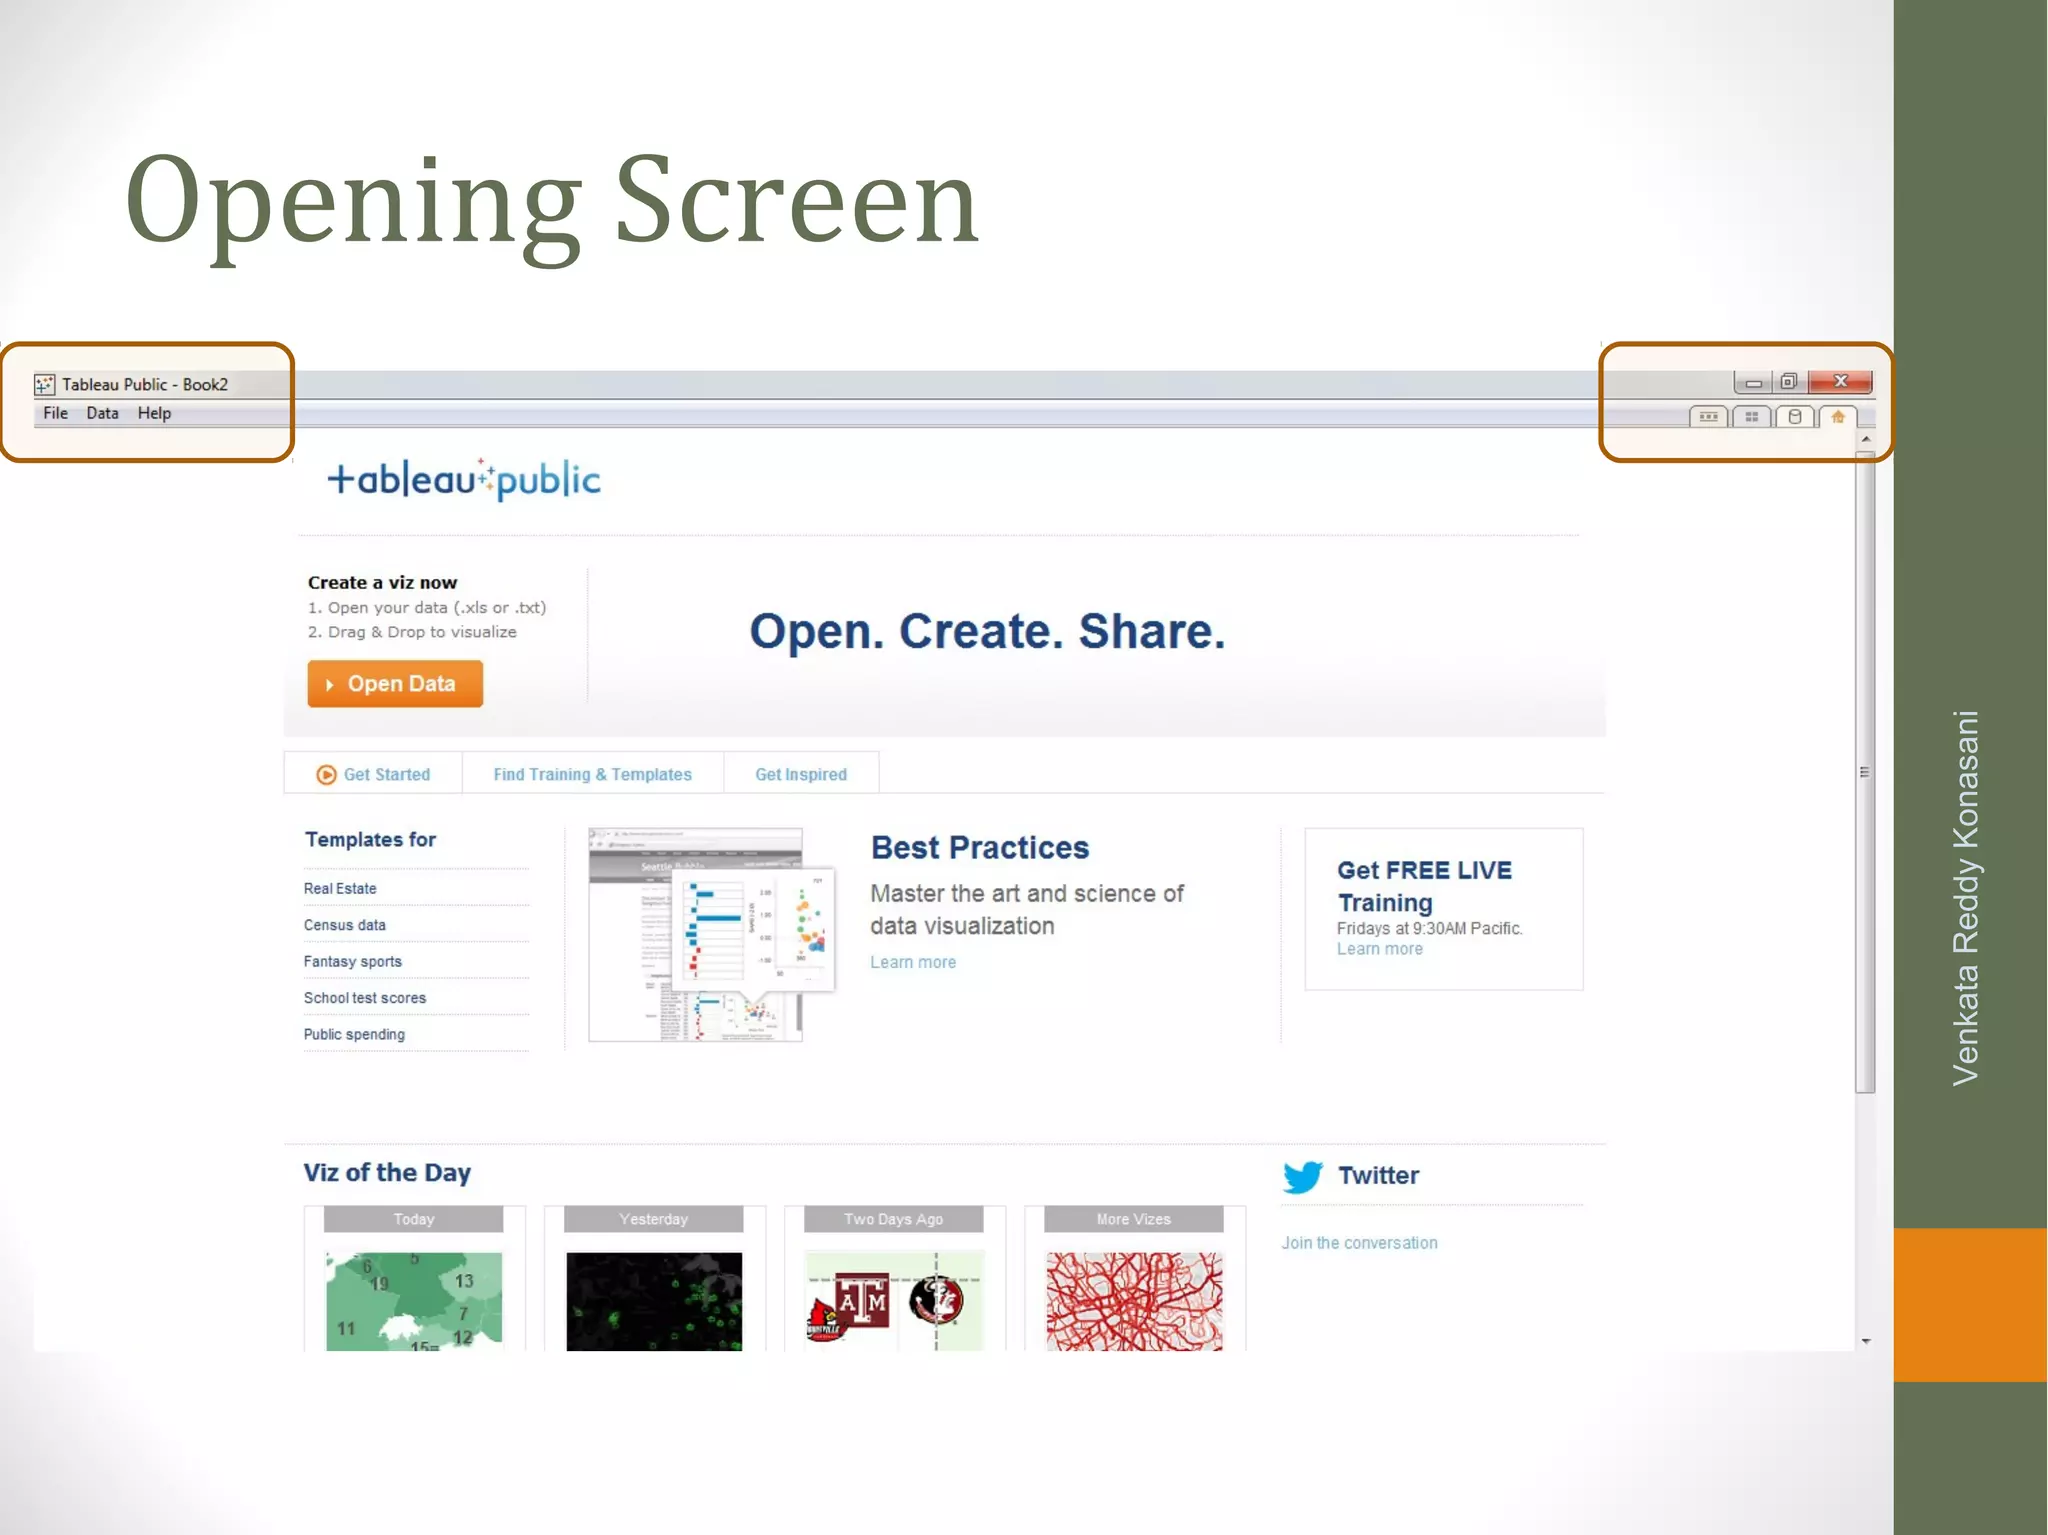Switch to the Get Inspired tab
The width and height of the screenshot is (2048, 1535).
[801, 774]
